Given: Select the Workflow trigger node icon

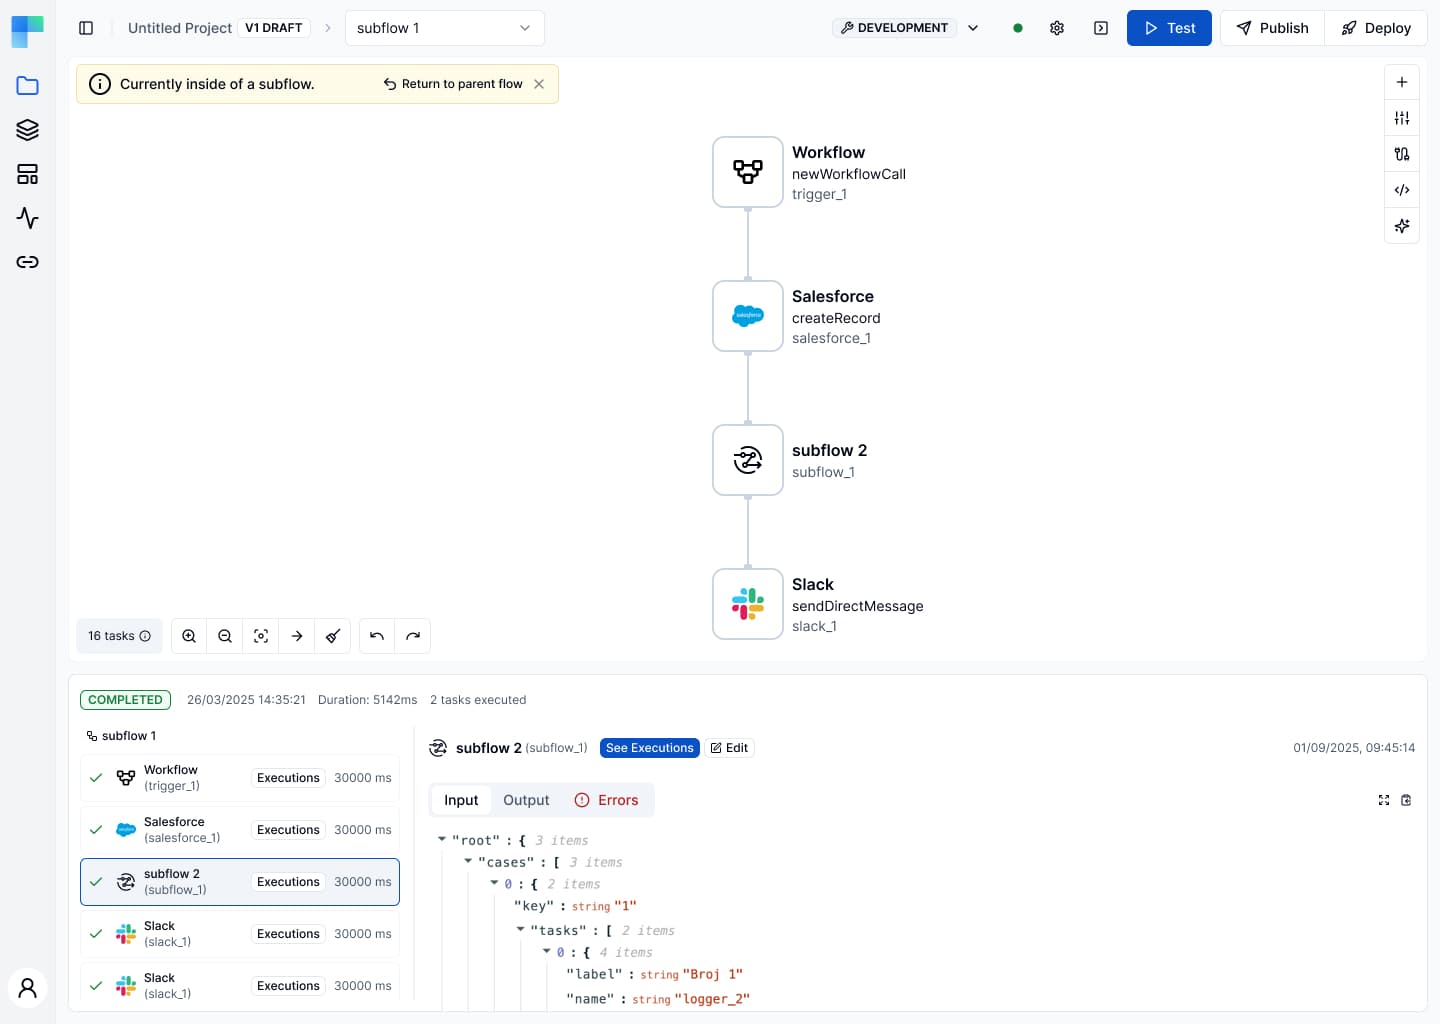Looking at the screenshot, I should coord(748,172).
